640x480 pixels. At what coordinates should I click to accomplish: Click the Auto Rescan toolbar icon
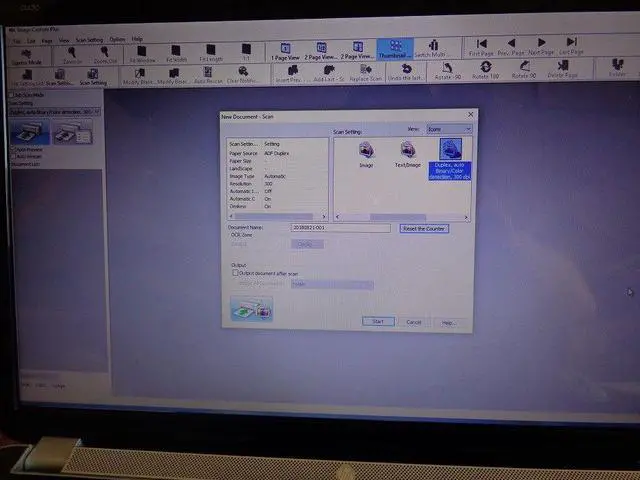click(208, 76)
